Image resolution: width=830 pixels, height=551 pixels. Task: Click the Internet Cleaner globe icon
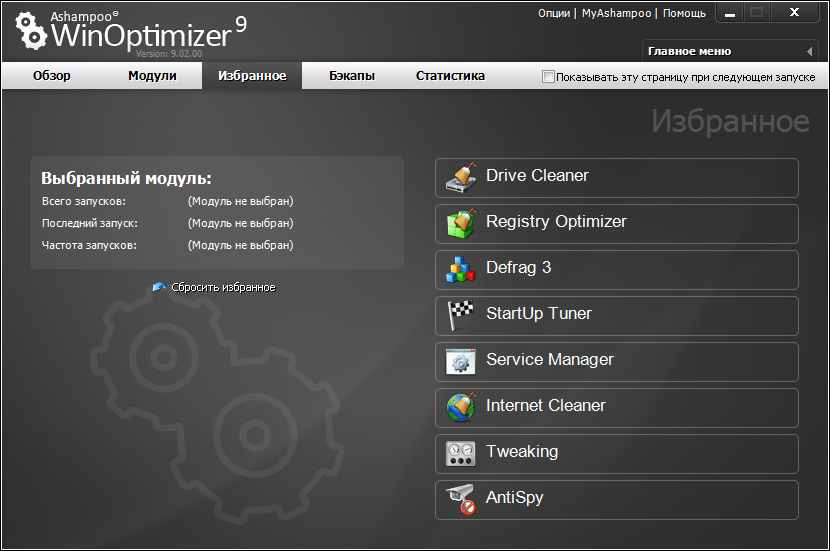point(460,408)
